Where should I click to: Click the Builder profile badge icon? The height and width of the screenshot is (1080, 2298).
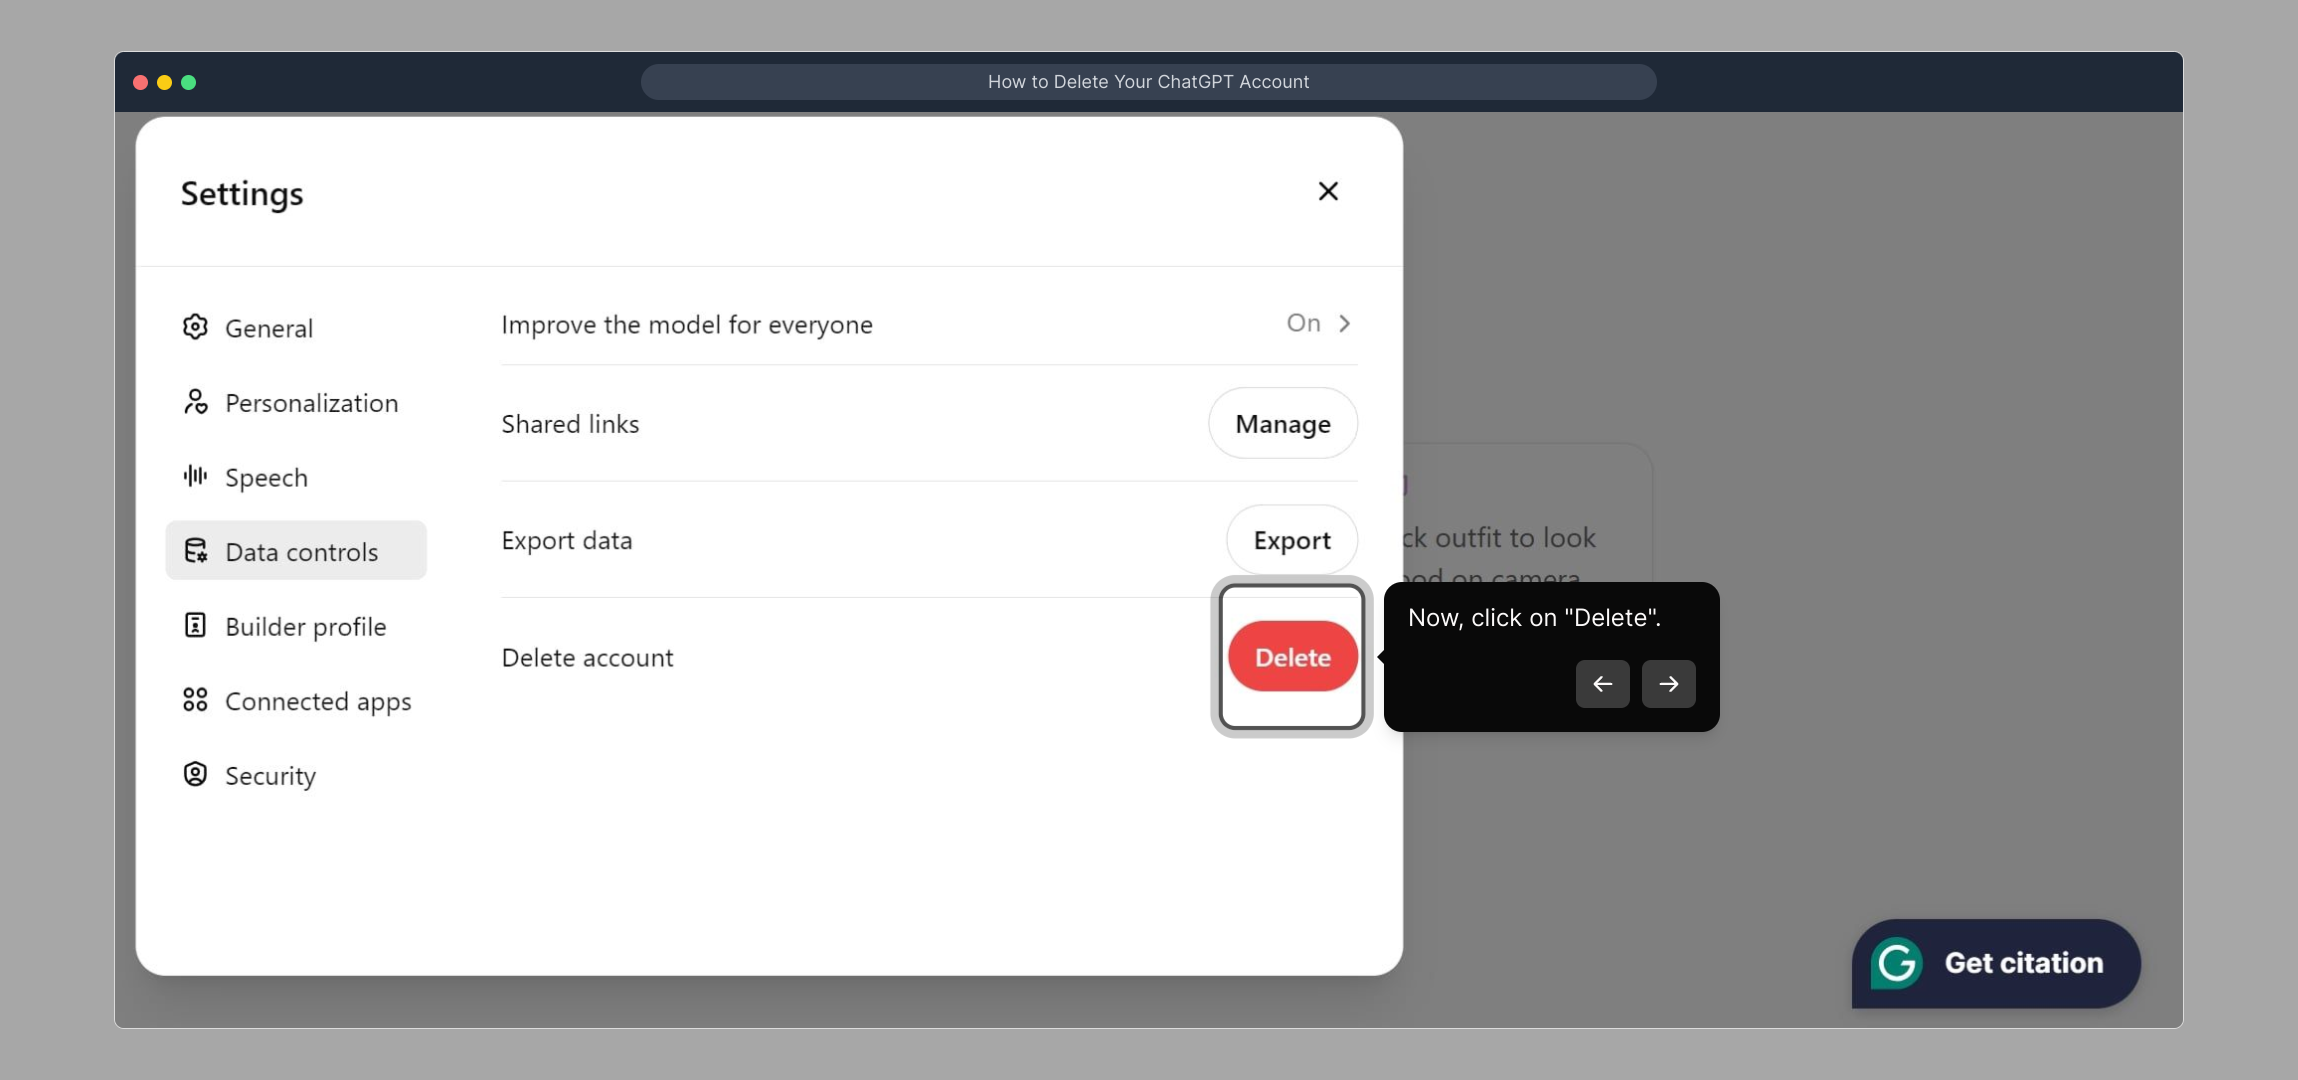point(195,626)
